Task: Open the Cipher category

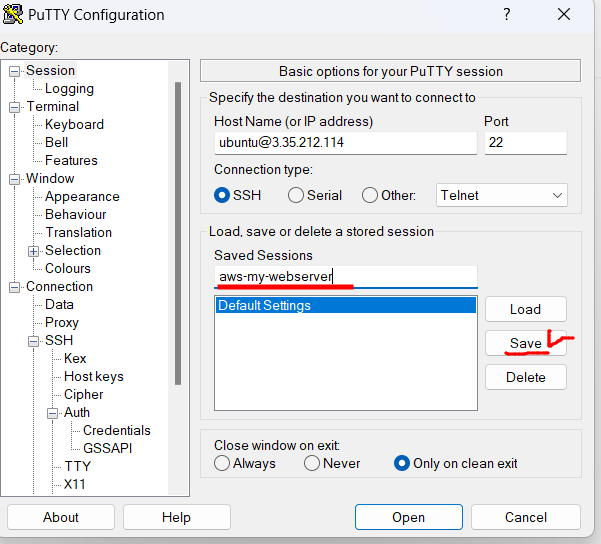Action: pos(84,395)
